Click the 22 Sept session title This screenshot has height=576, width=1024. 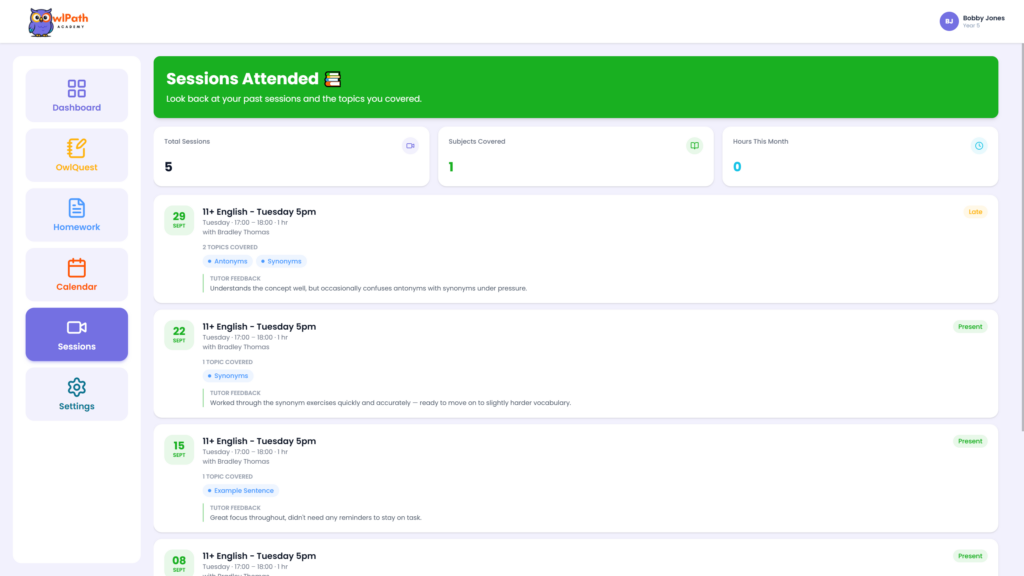259,327
